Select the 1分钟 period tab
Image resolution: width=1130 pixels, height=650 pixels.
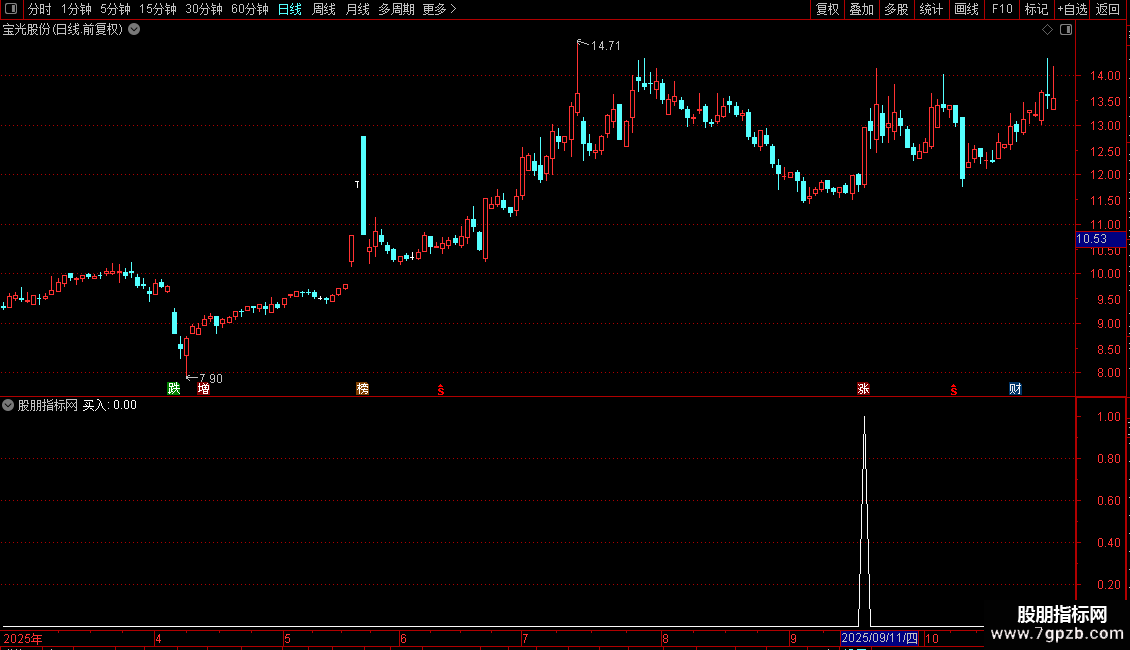click(x=76, y=9)
